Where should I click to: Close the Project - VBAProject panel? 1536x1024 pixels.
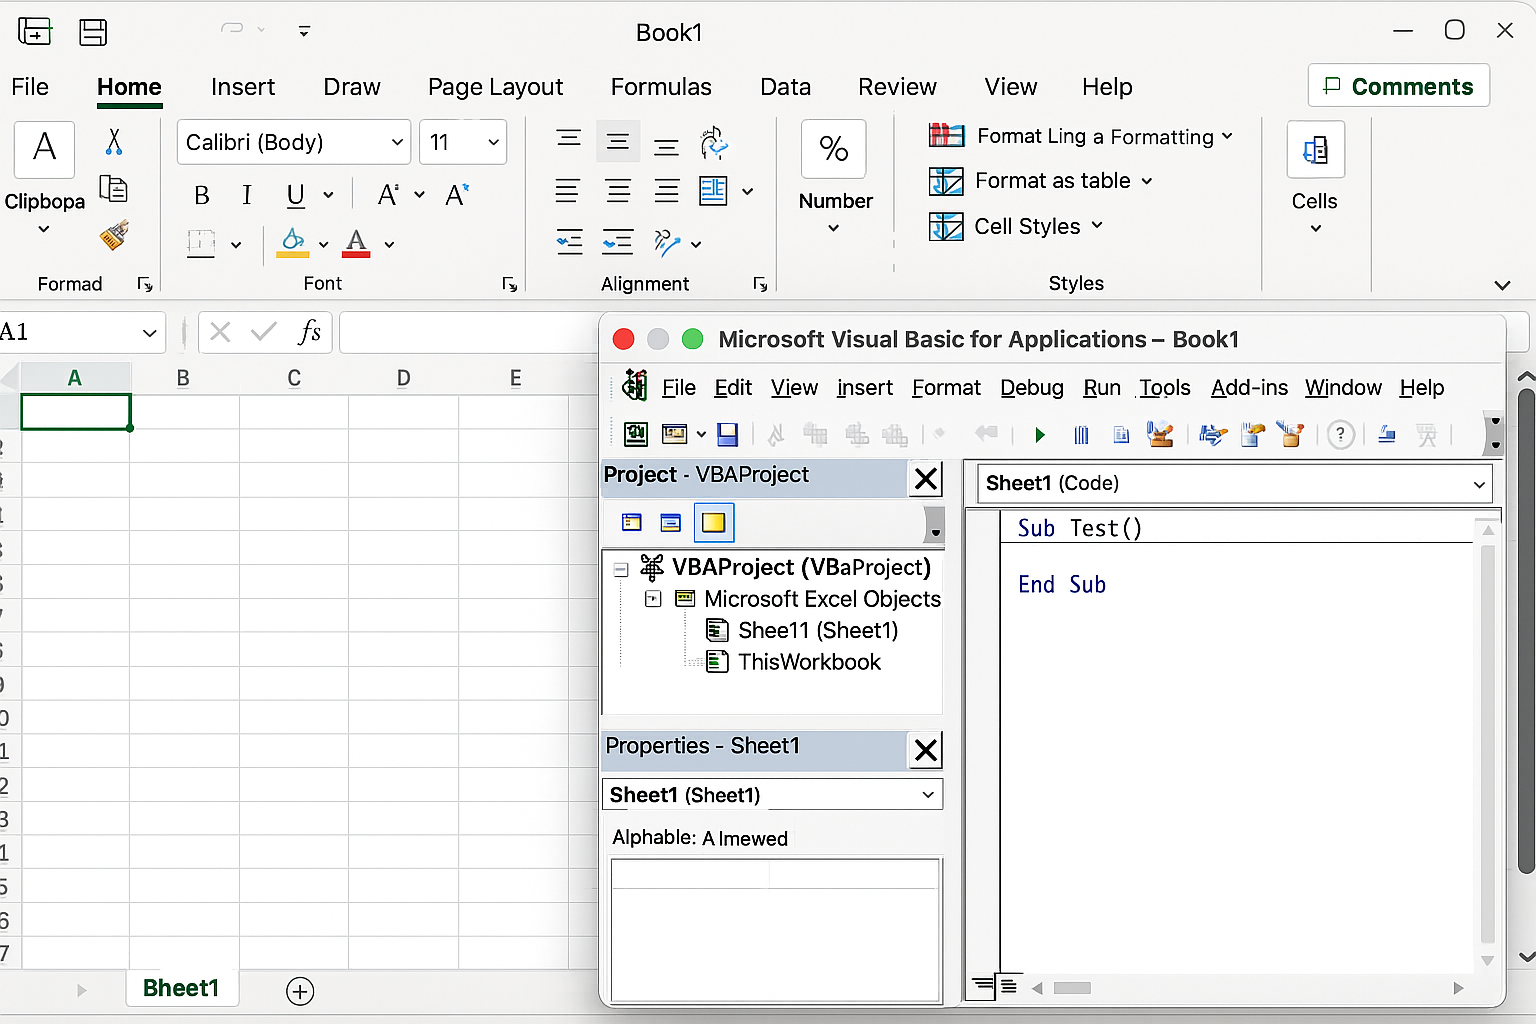[926, 479]
